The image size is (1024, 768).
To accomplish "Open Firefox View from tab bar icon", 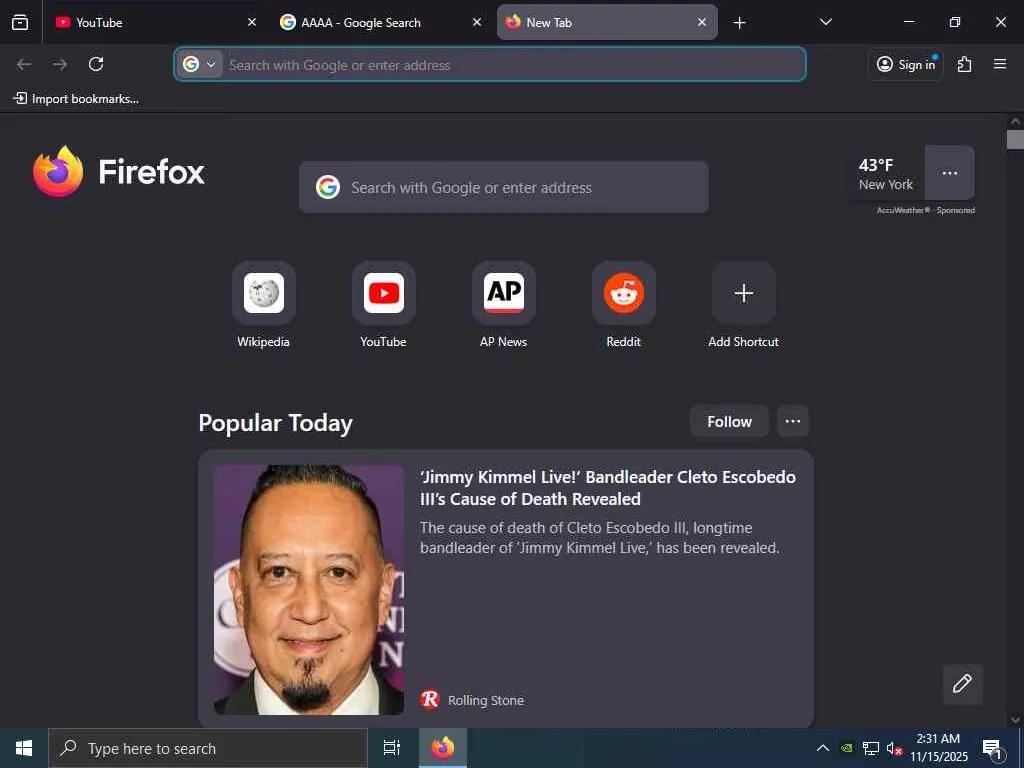I will (x=20, y=22).
